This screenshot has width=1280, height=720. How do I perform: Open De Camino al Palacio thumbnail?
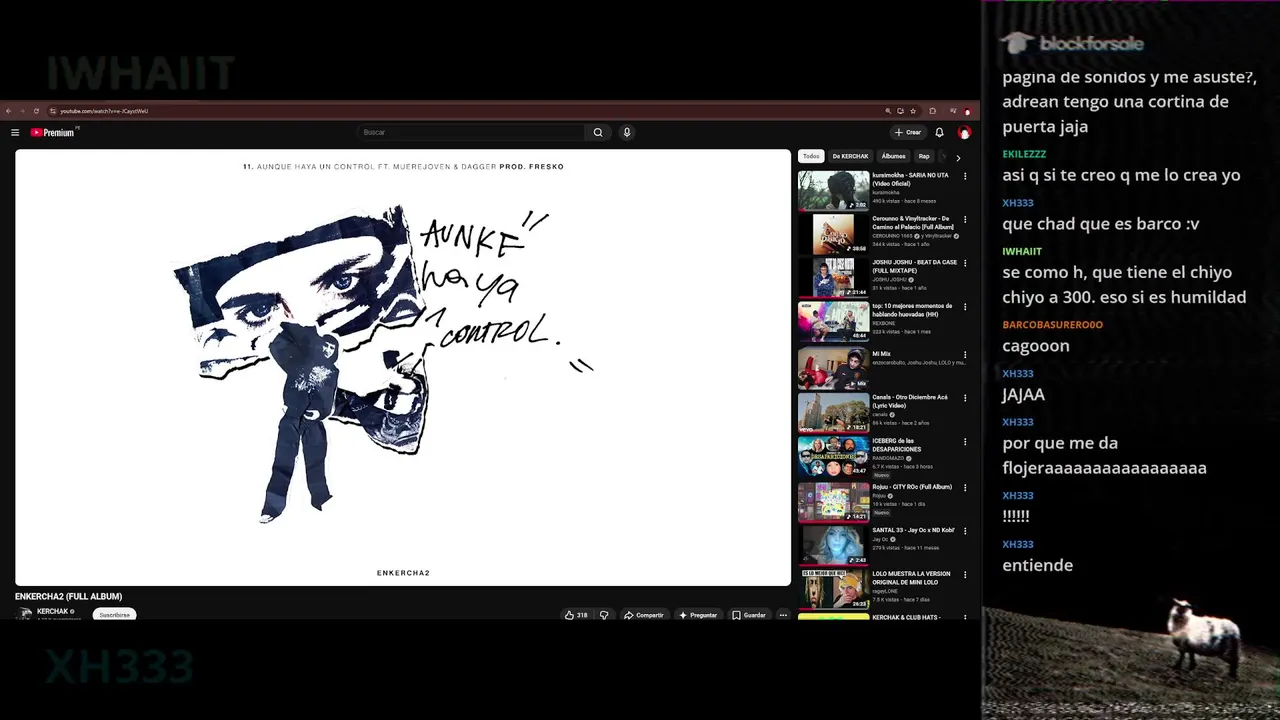833,234
